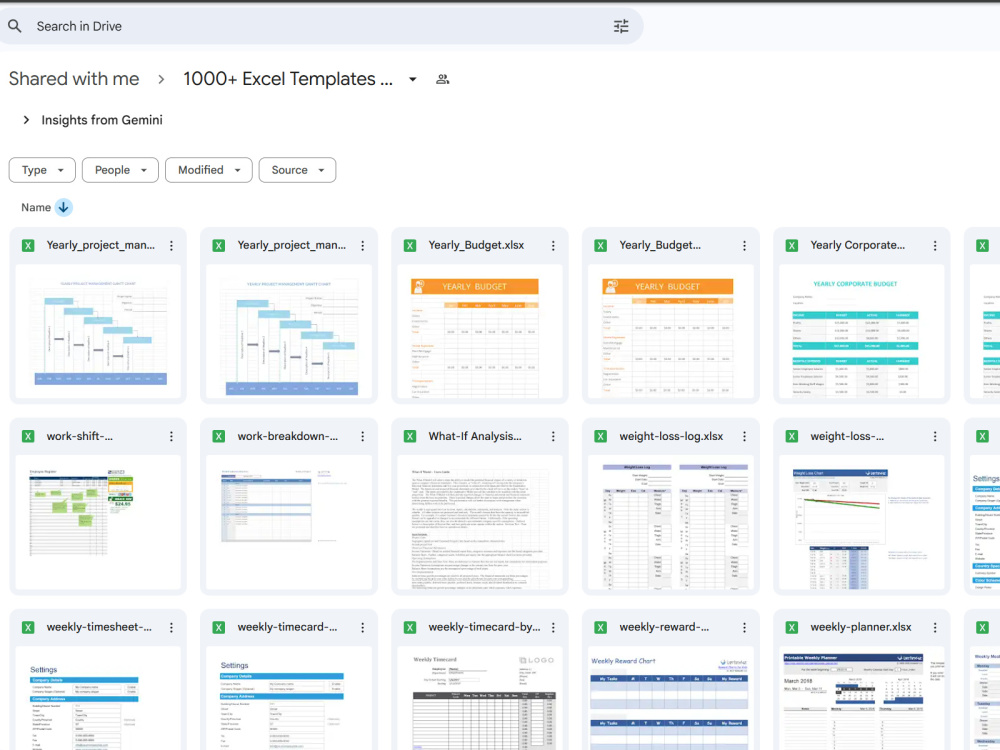Click Excel icon of Yearly Corporate file
The image size is (1000, 750).
(791, 246)
